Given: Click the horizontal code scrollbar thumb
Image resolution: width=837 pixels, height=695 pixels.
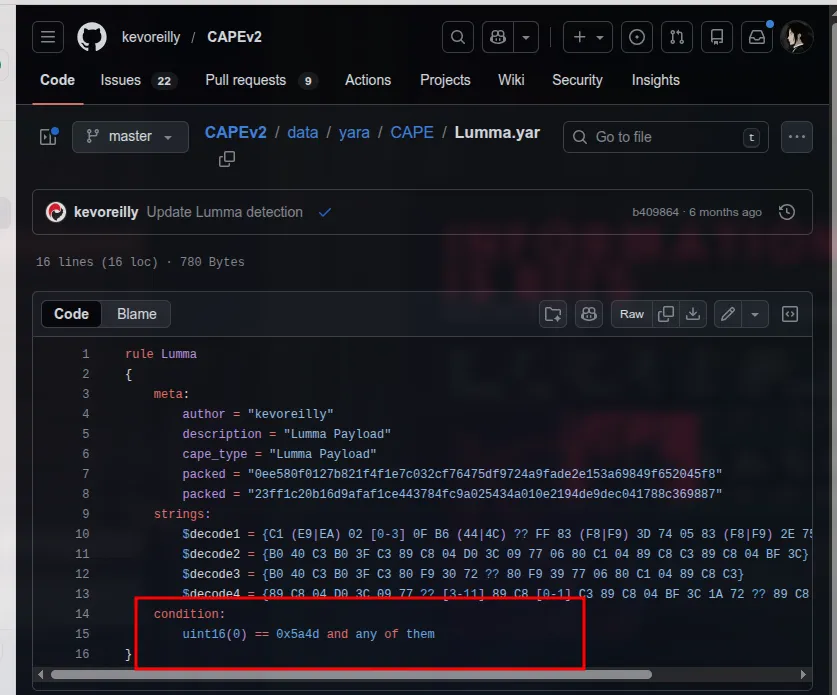Looking at the screenshot, I should pos(351,675).
